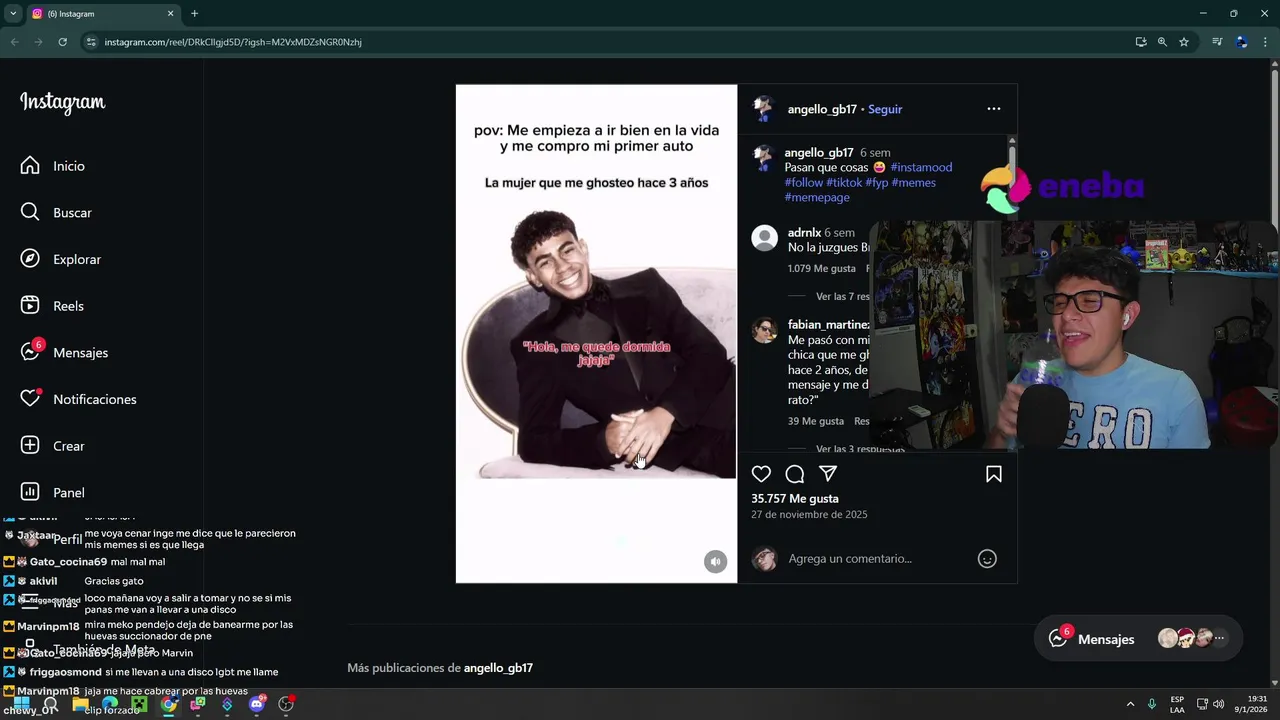Mute or unmute the reel audio
The width and height of the screenshot is (1280, 720).
click(715, 562)
